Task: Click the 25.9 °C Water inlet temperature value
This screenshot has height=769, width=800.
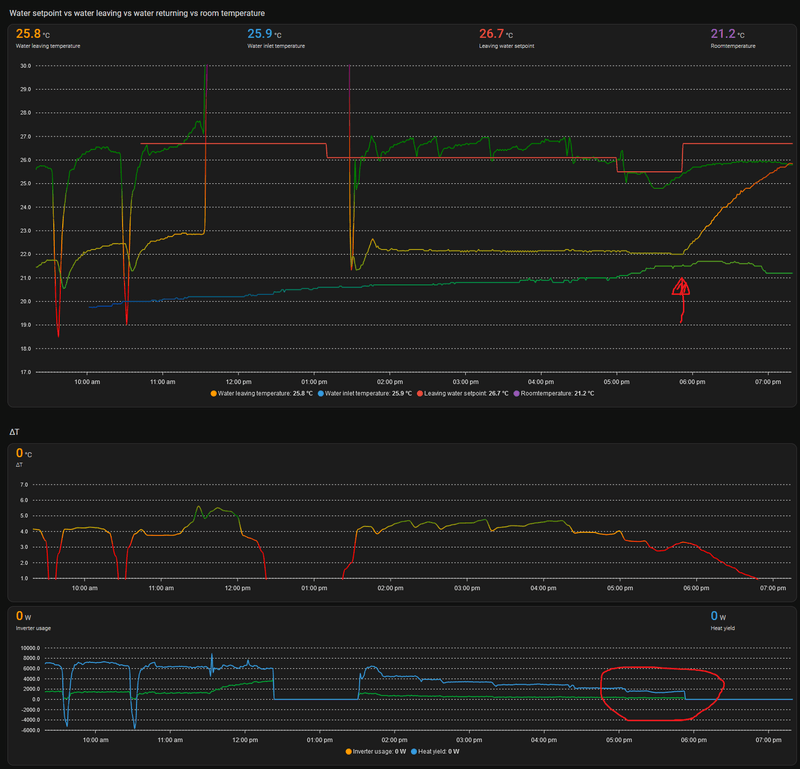Action: coord(264,34)
